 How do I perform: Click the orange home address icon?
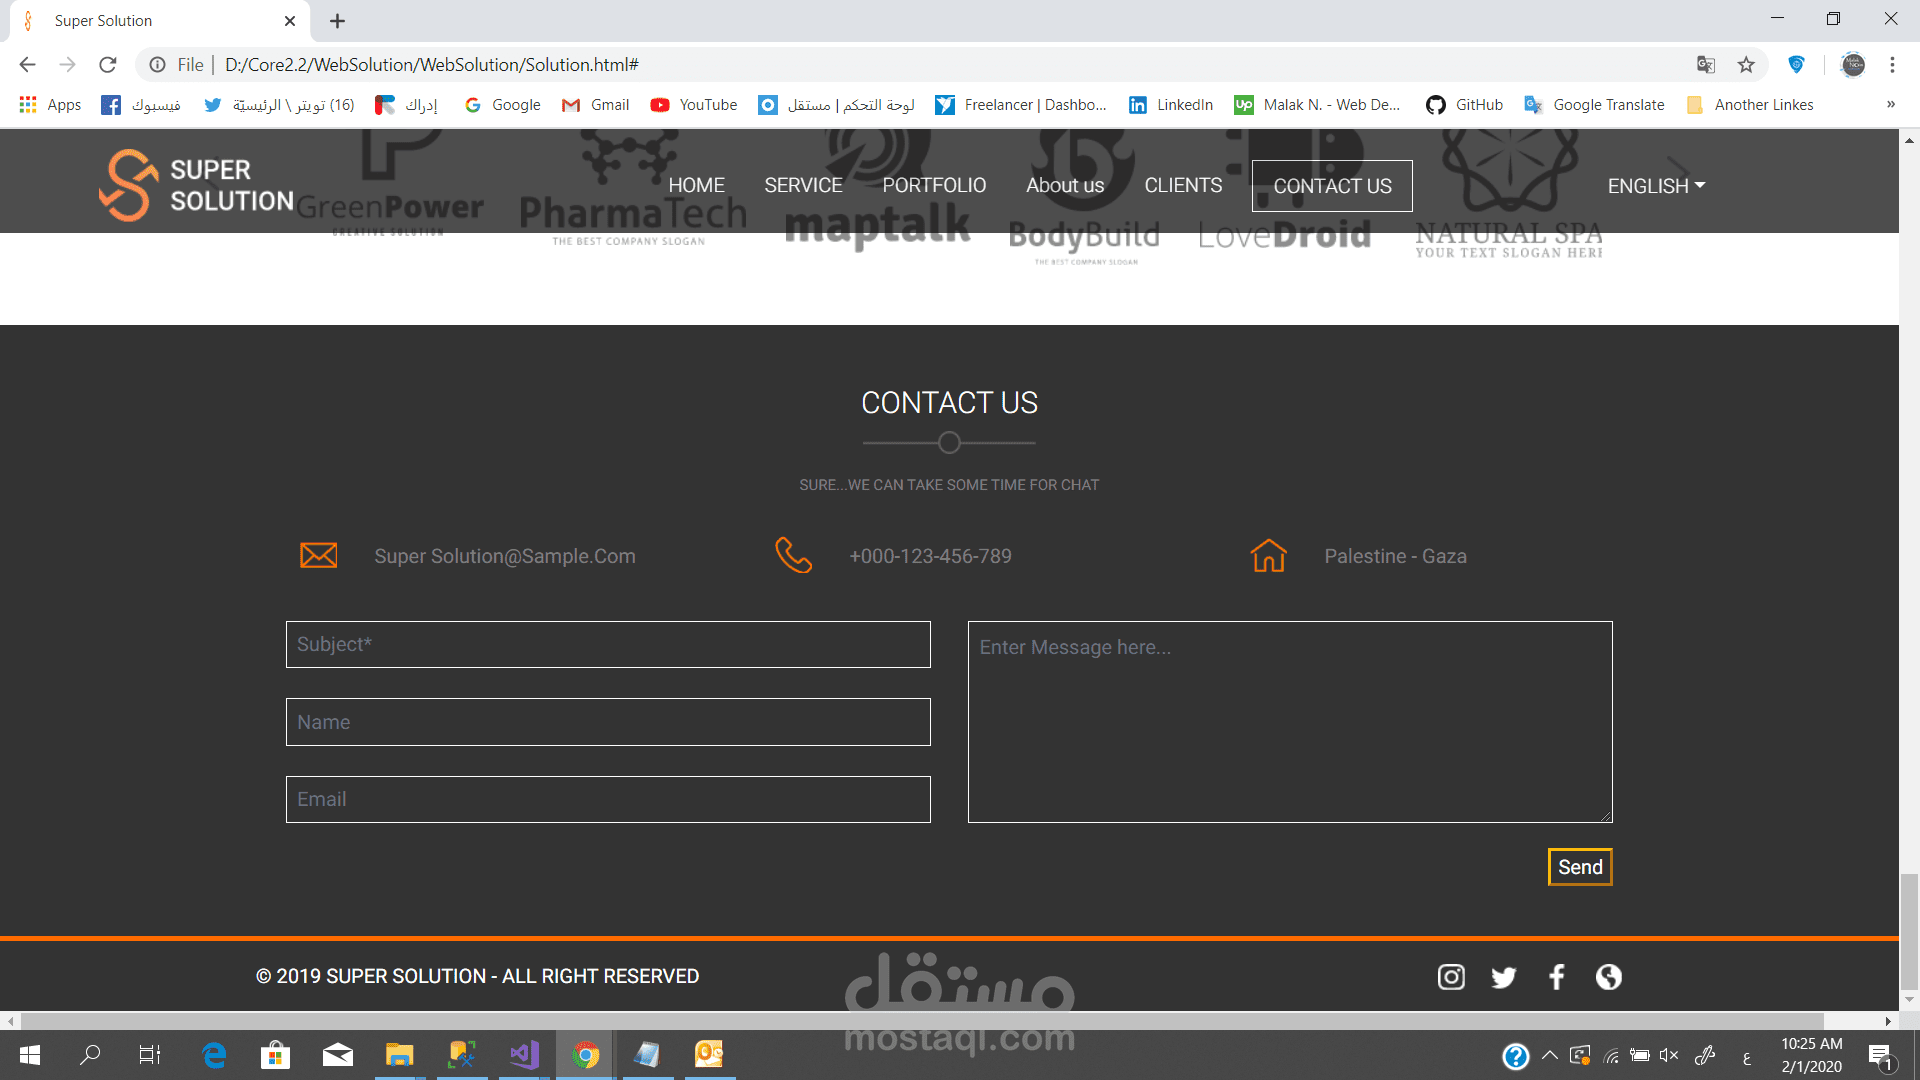point(1268,555)
